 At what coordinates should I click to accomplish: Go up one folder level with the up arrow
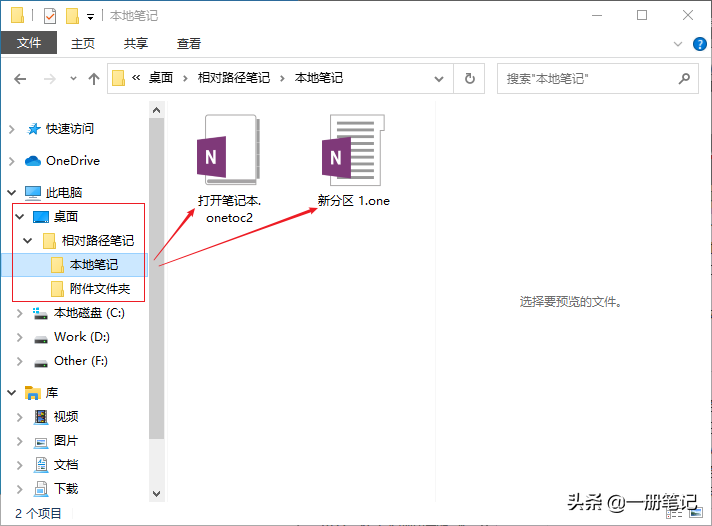(x=94, y=79)
